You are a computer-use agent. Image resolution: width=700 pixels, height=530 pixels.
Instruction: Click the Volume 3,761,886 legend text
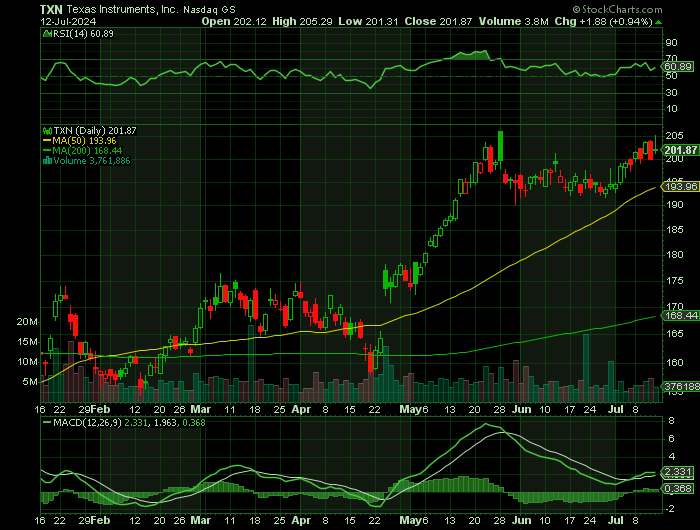pos(92,161)
